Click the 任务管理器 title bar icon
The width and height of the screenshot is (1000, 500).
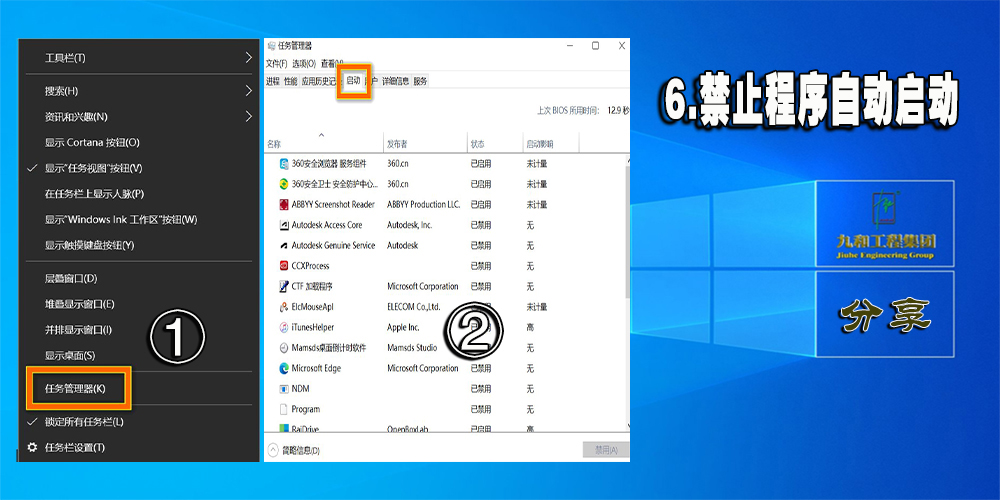point(271,46)
